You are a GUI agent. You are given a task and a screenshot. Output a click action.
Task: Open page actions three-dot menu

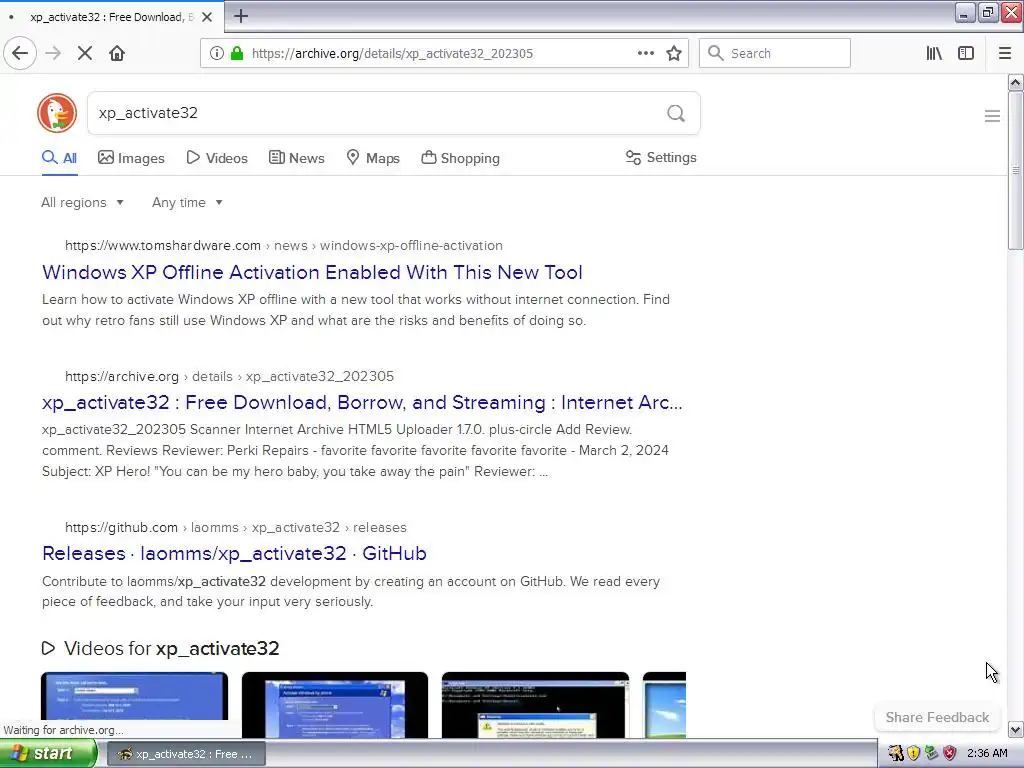645,53
